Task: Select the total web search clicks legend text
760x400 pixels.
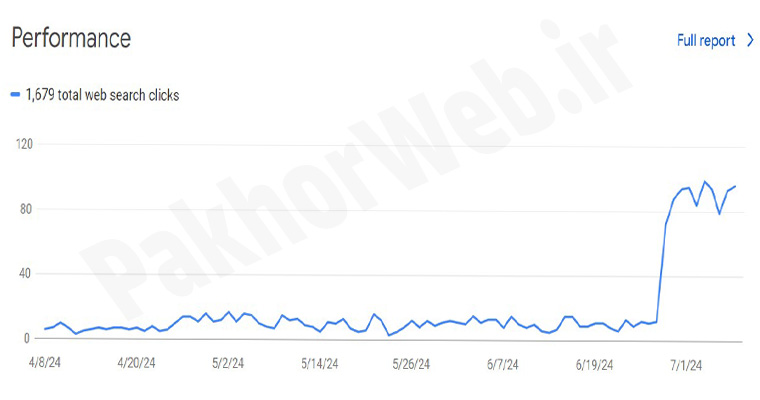Action: pos(102,95)
